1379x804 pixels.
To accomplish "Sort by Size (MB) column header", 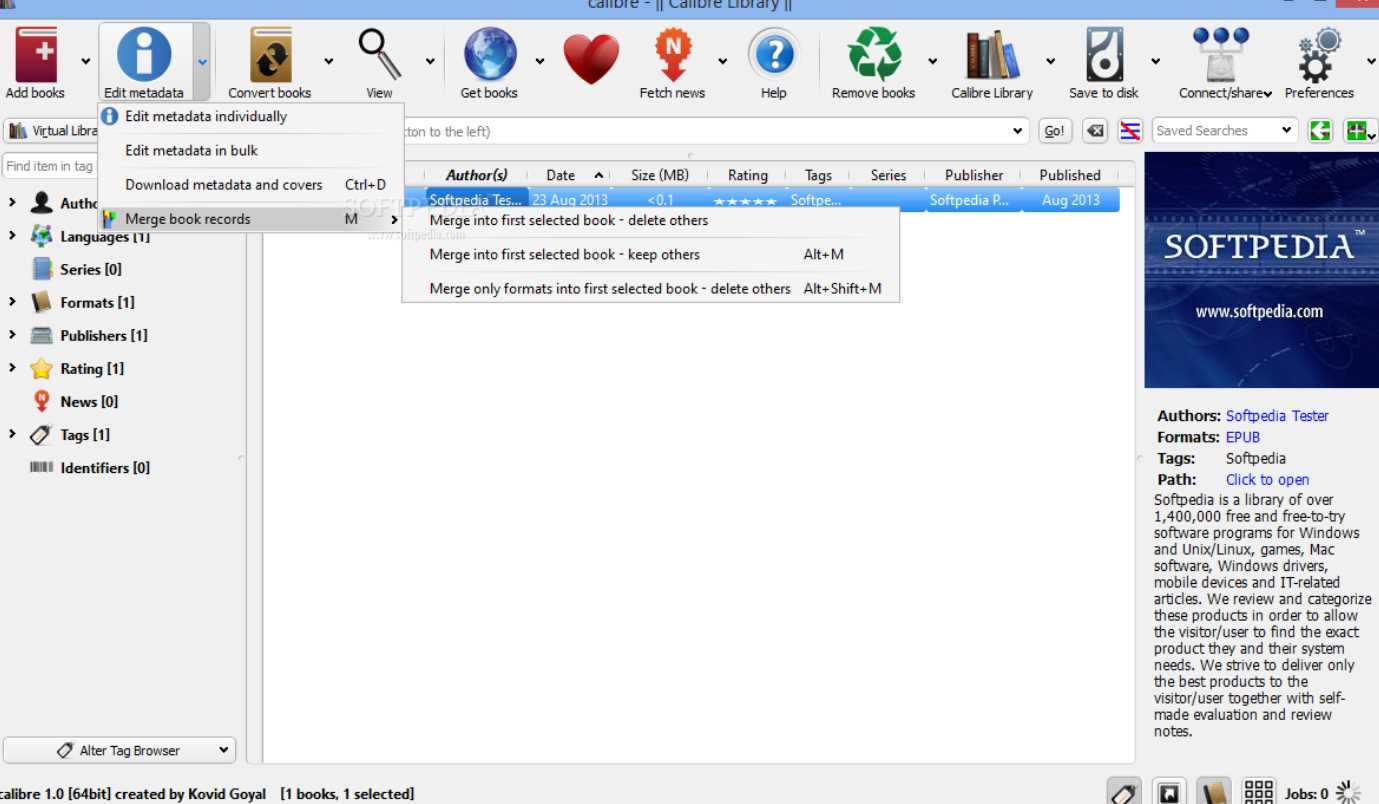I will pos(660,175).
